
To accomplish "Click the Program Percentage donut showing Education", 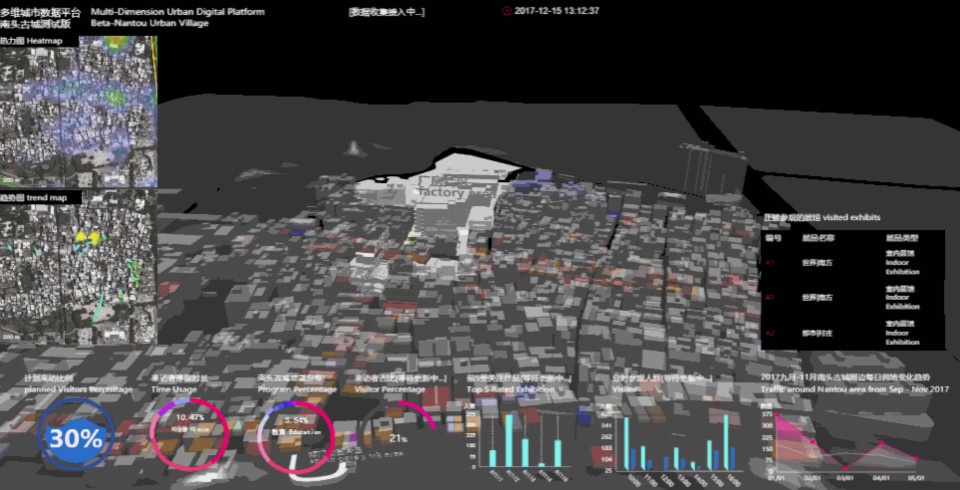I will [295, 436].
